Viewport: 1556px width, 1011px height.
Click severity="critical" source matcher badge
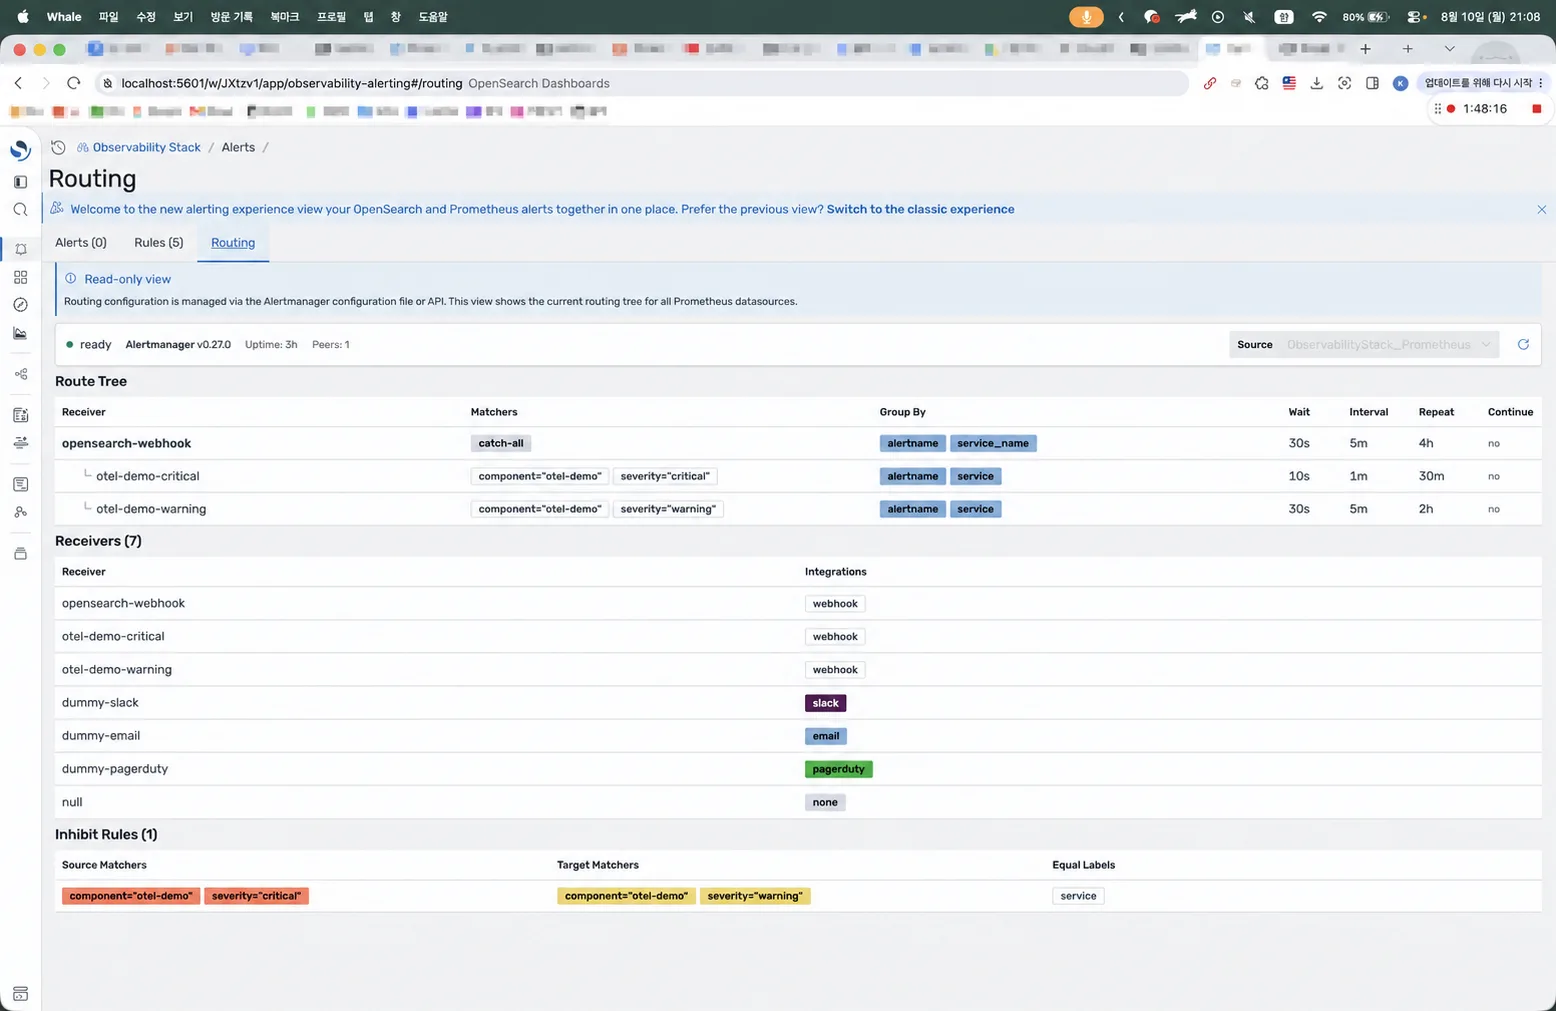pos(256,896)
